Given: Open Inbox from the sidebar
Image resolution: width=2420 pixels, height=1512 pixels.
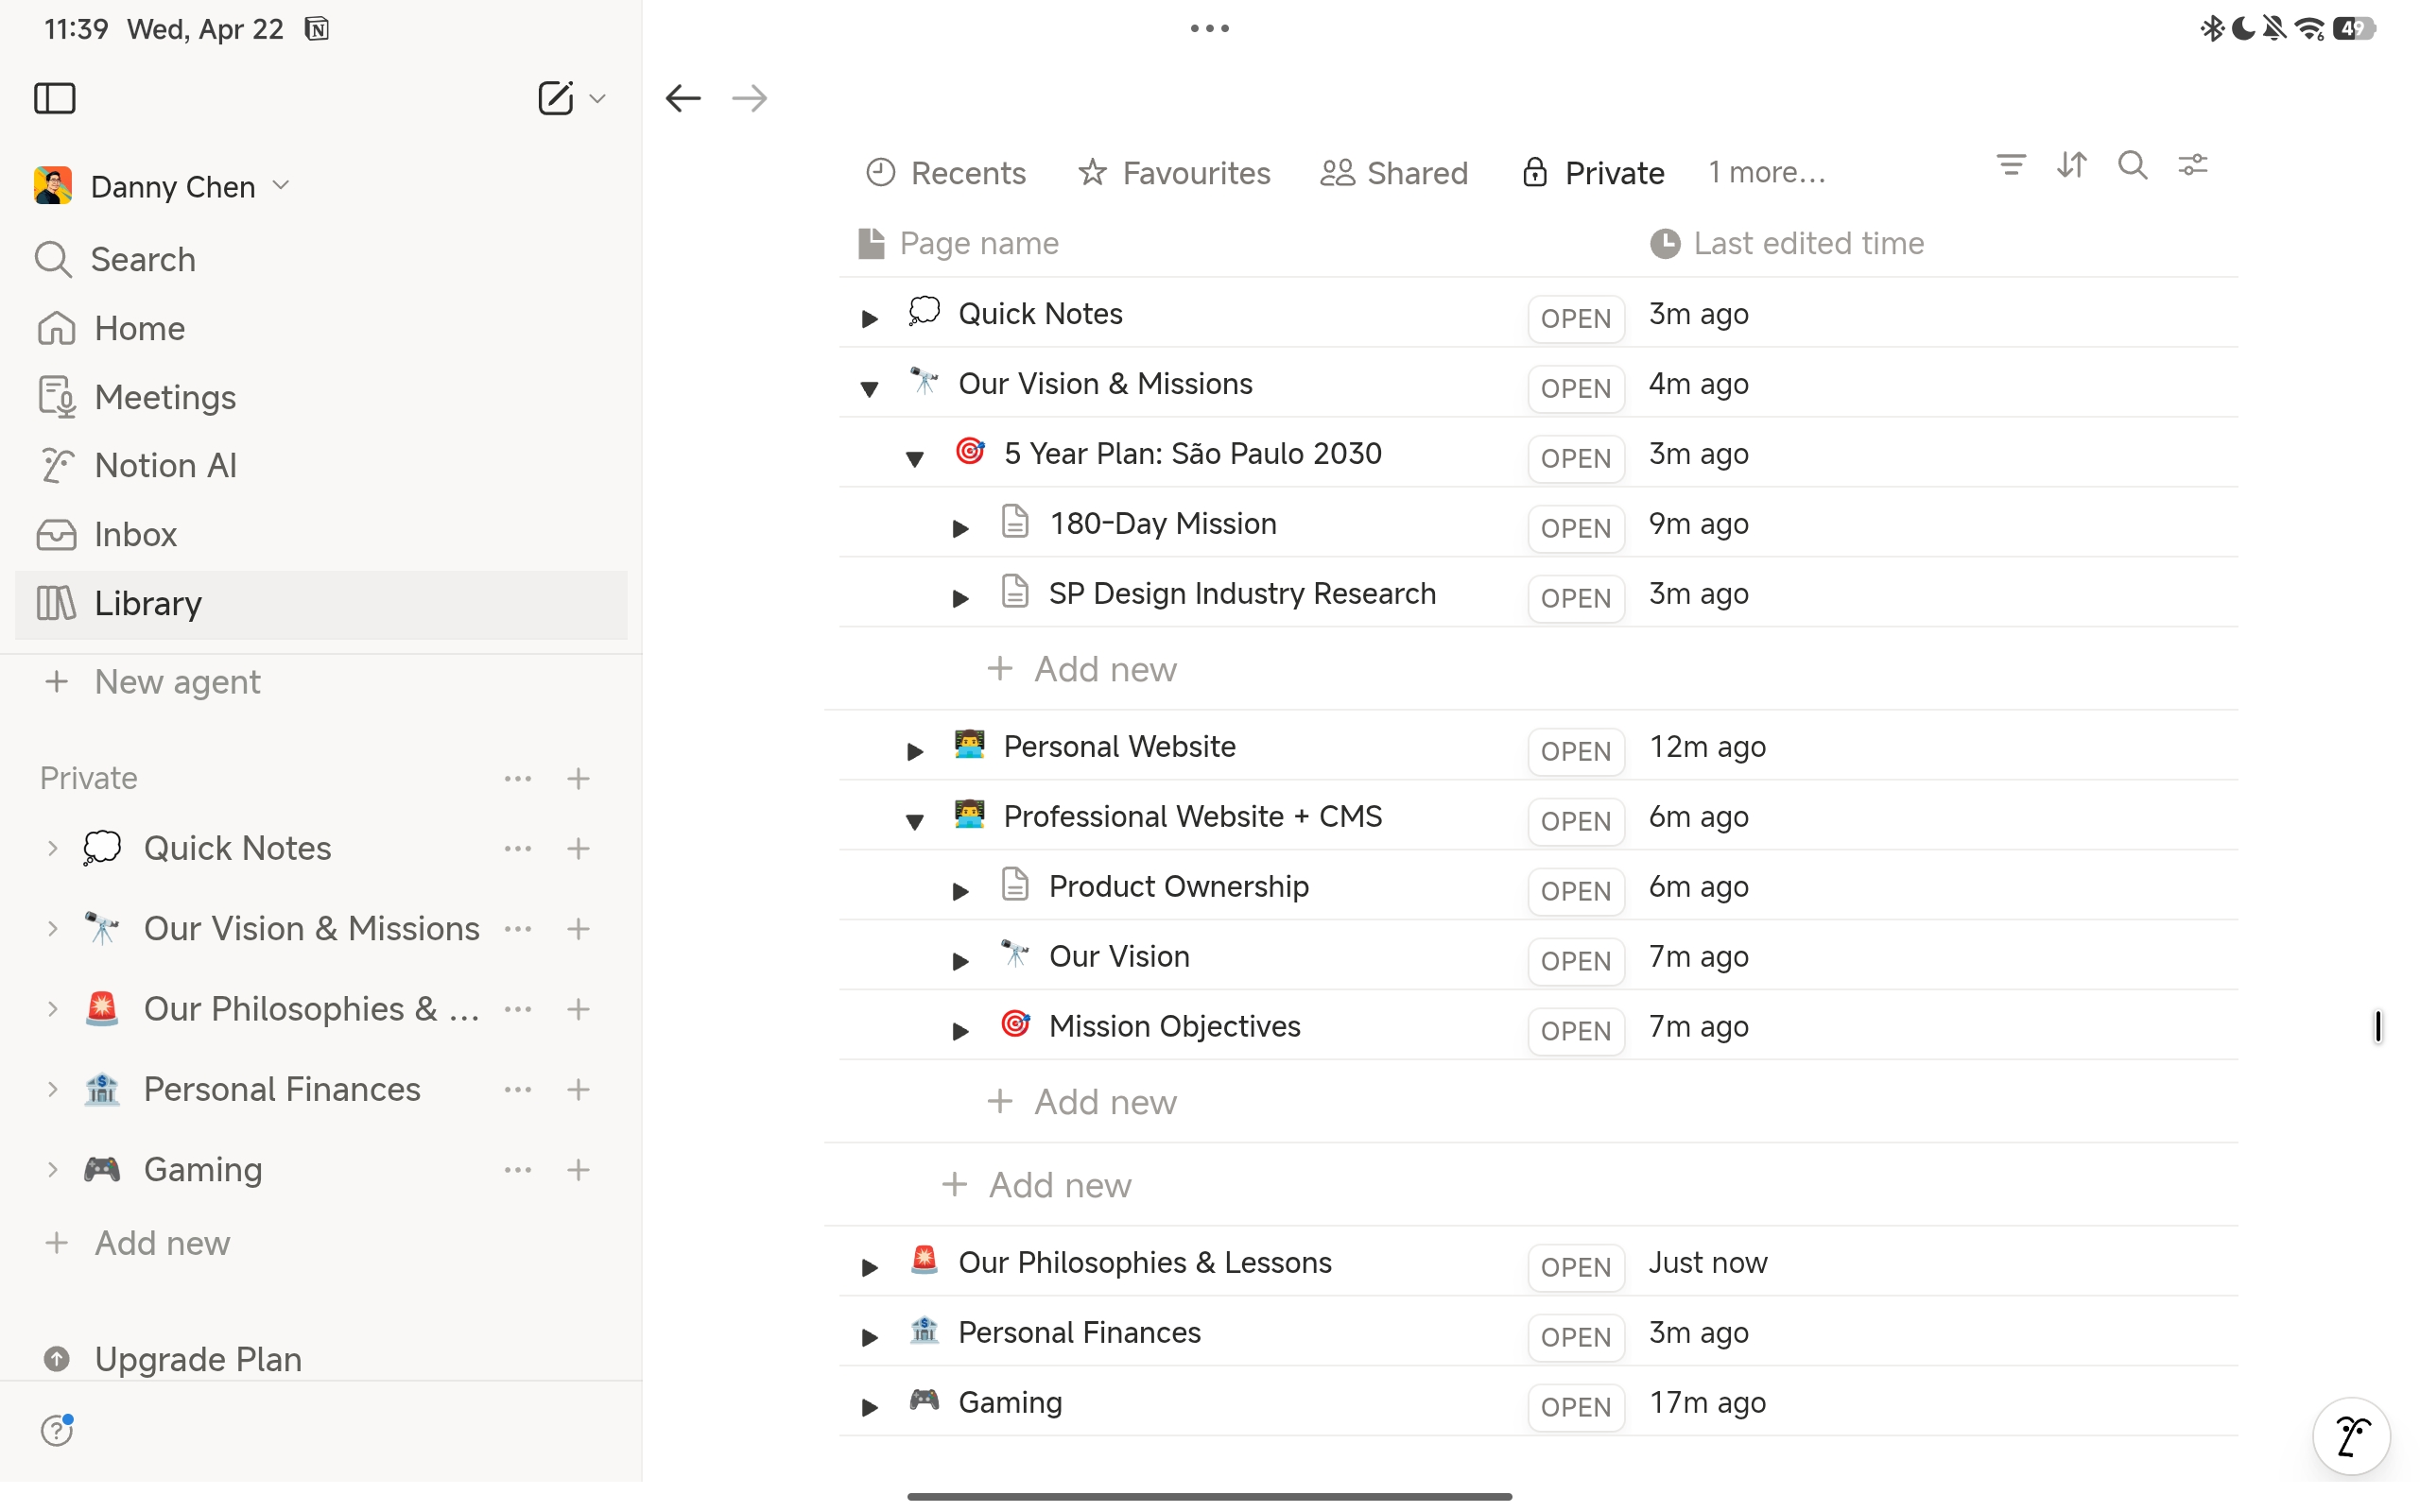Looking at the screenshot, I should 135,534.
